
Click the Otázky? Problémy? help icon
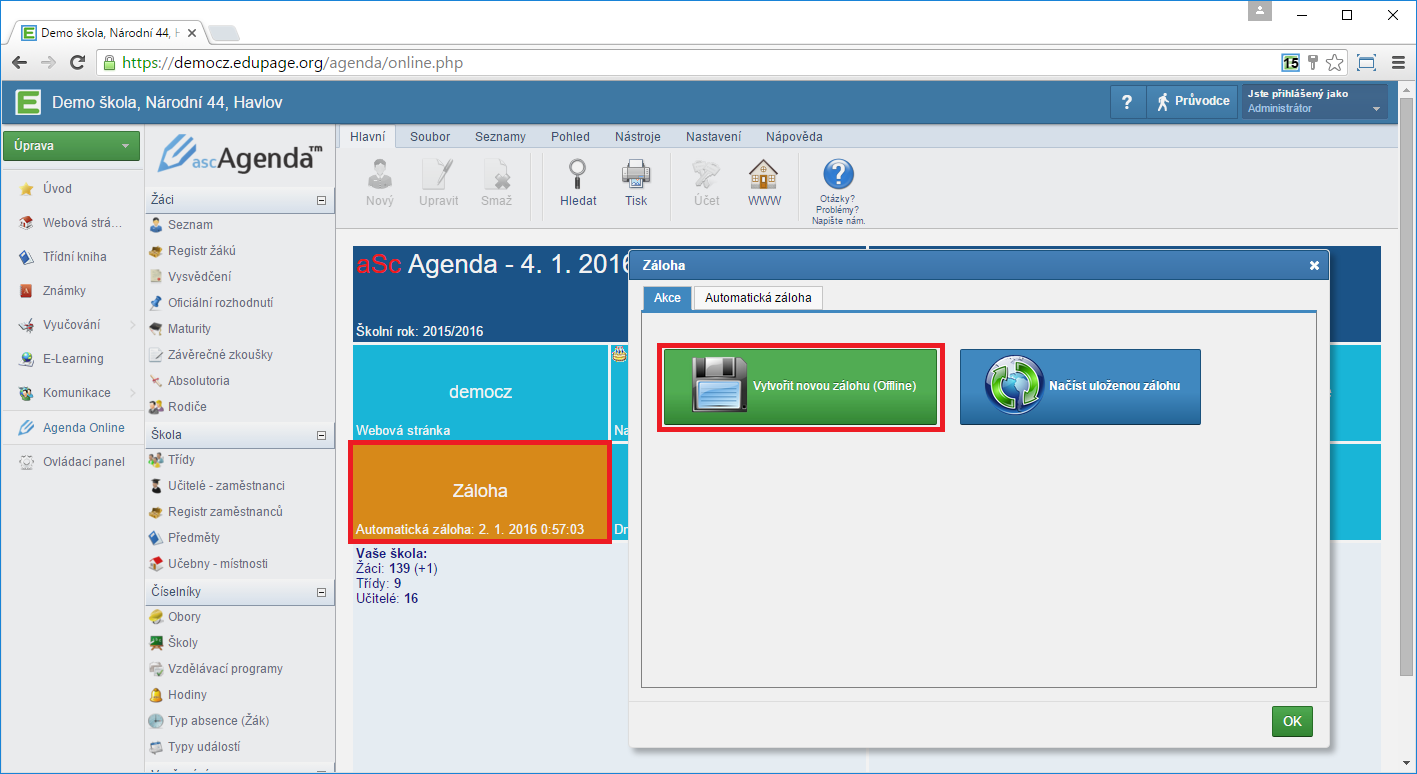pyautogui.click(x=838, y=191)
